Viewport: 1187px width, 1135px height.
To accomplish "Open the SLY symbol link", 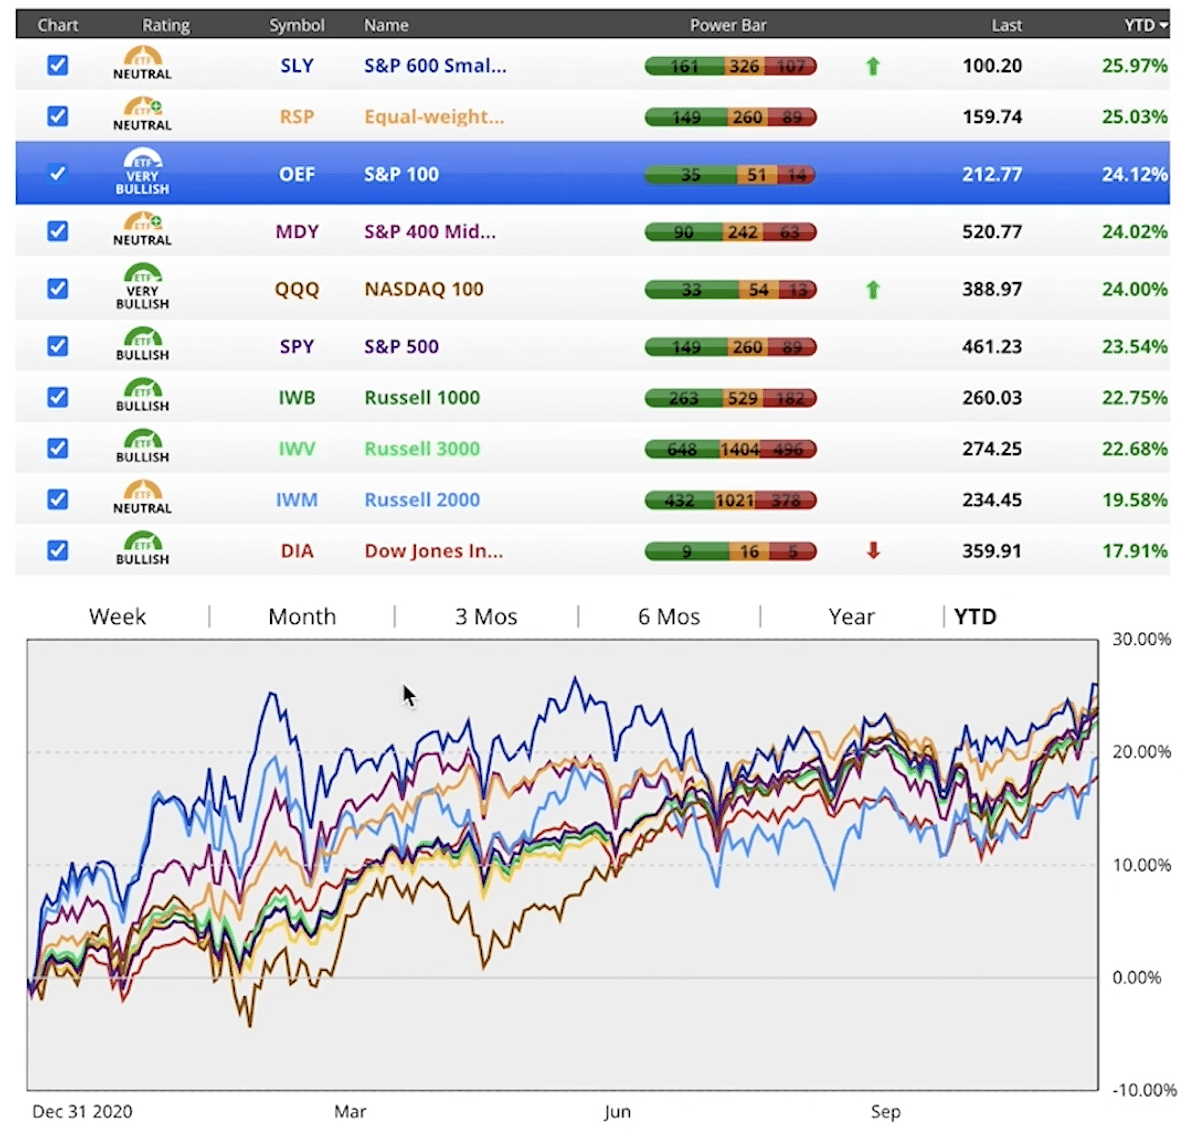I will point(297,66).
